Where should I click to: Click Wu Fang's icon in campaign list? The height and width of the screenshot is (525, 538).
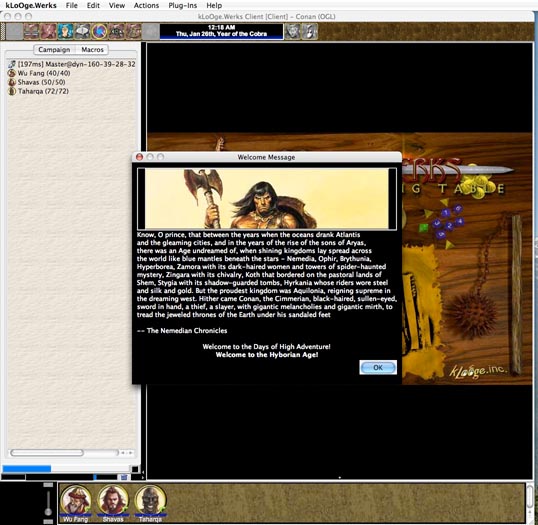tap(12, 73)
